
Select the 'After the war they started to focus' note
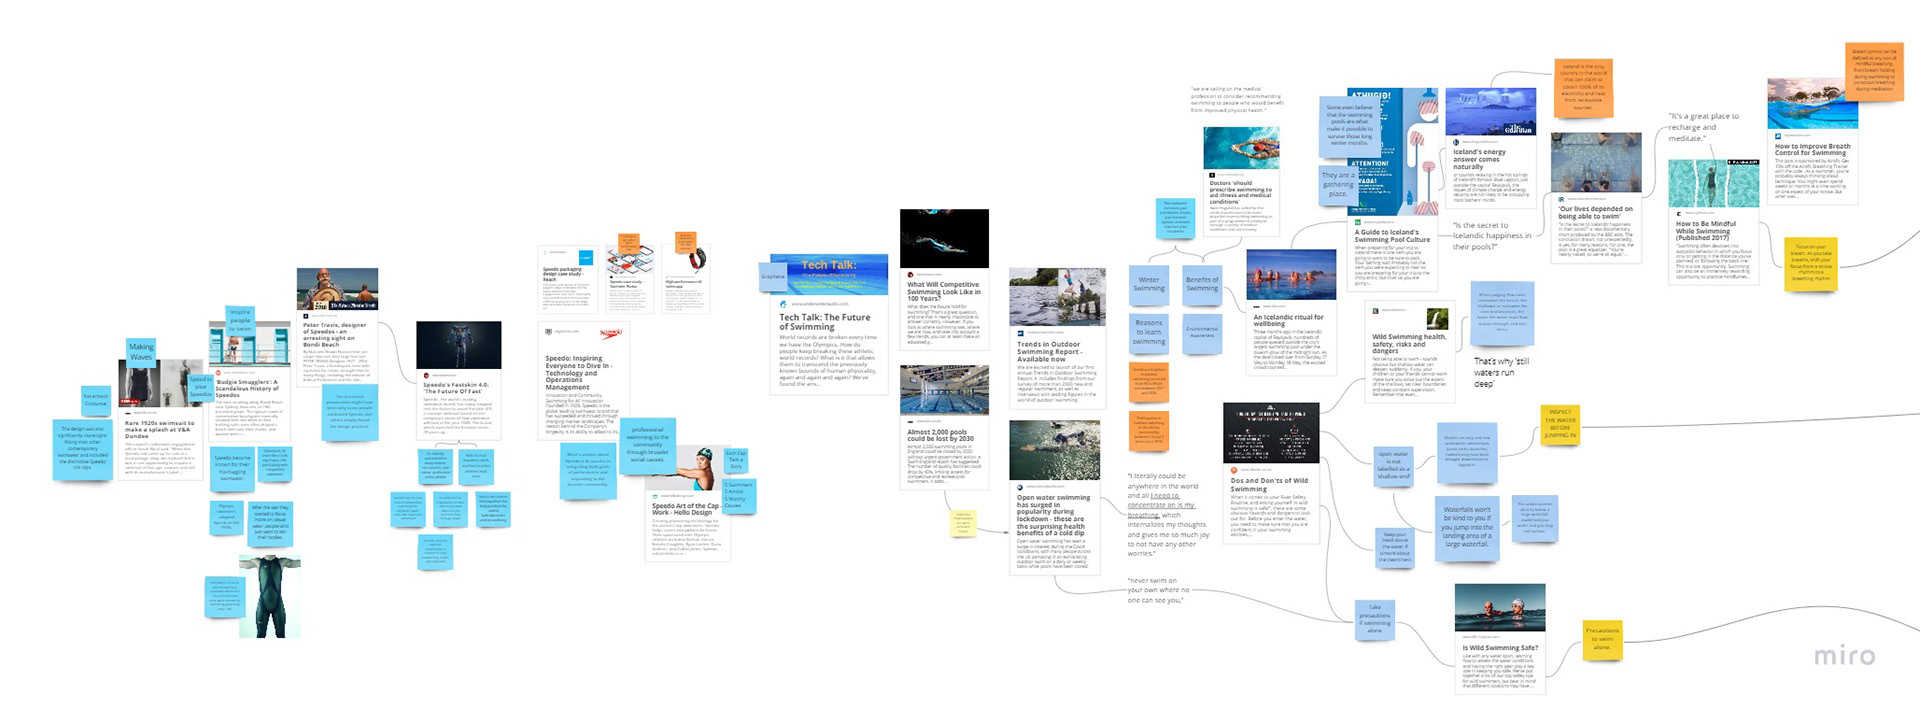pos(271,523)
